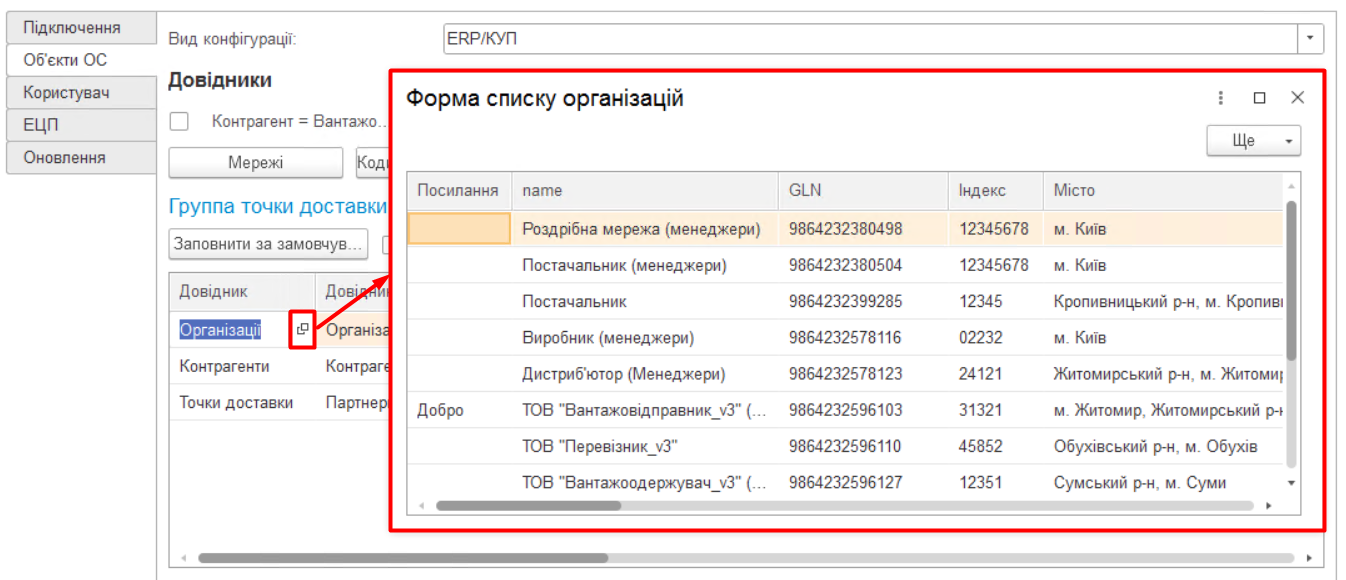Click the horizontal scrollbar of the organizations list

[528, 506]
